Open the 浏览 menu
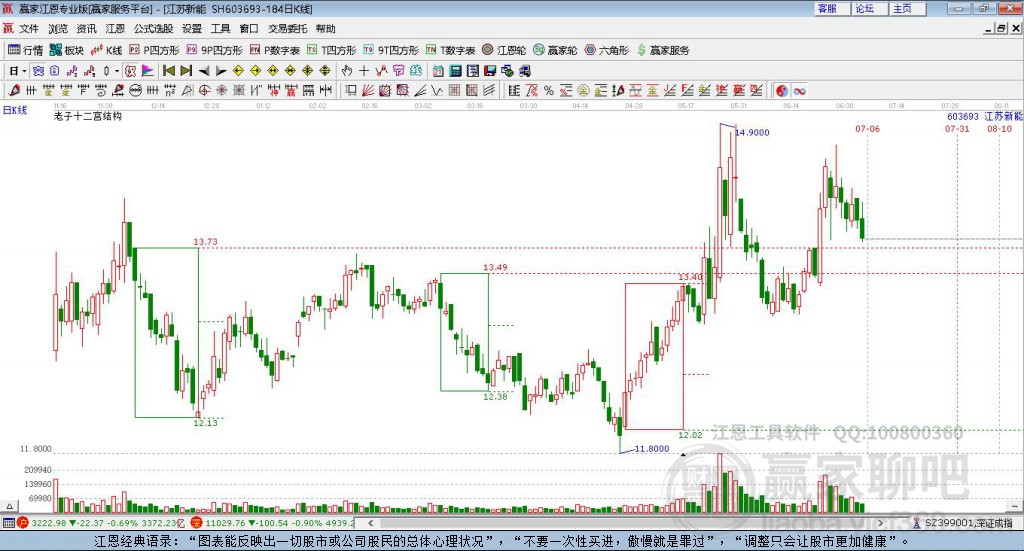 coord(57,29)
